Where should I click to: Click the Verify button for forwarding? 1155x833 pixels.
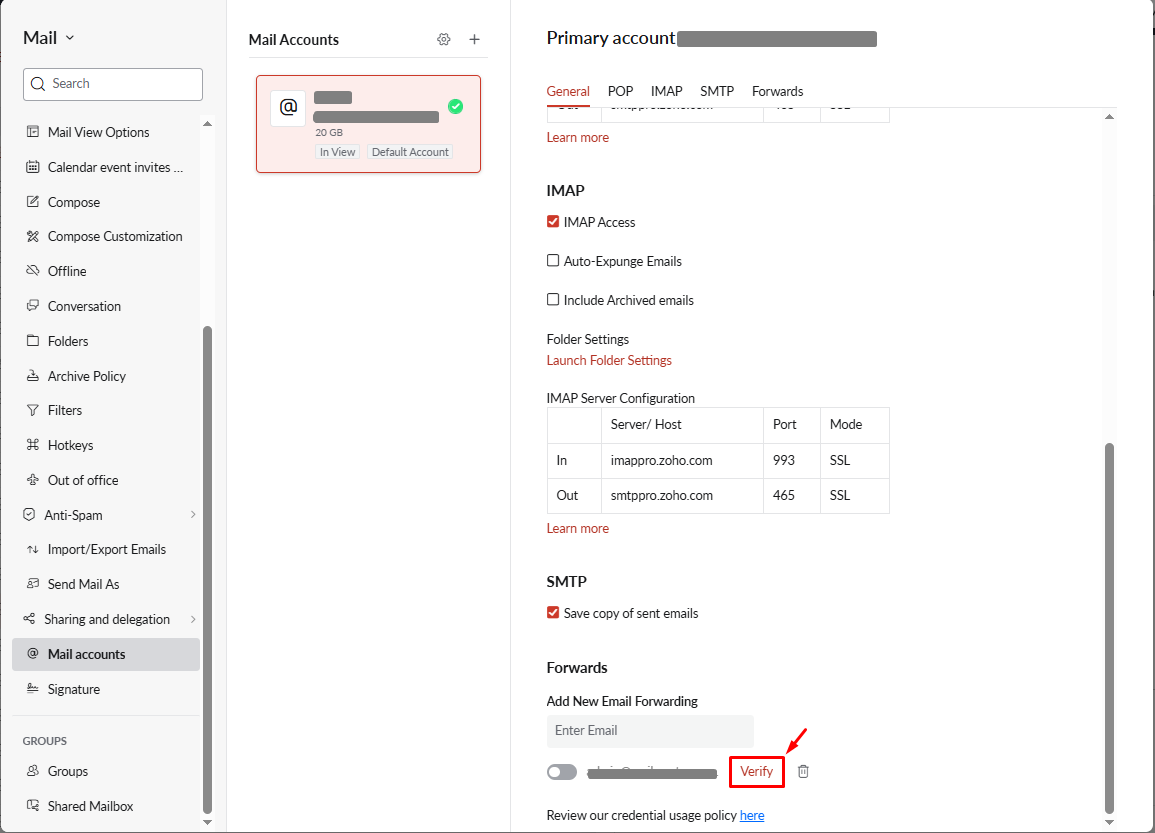756,772
